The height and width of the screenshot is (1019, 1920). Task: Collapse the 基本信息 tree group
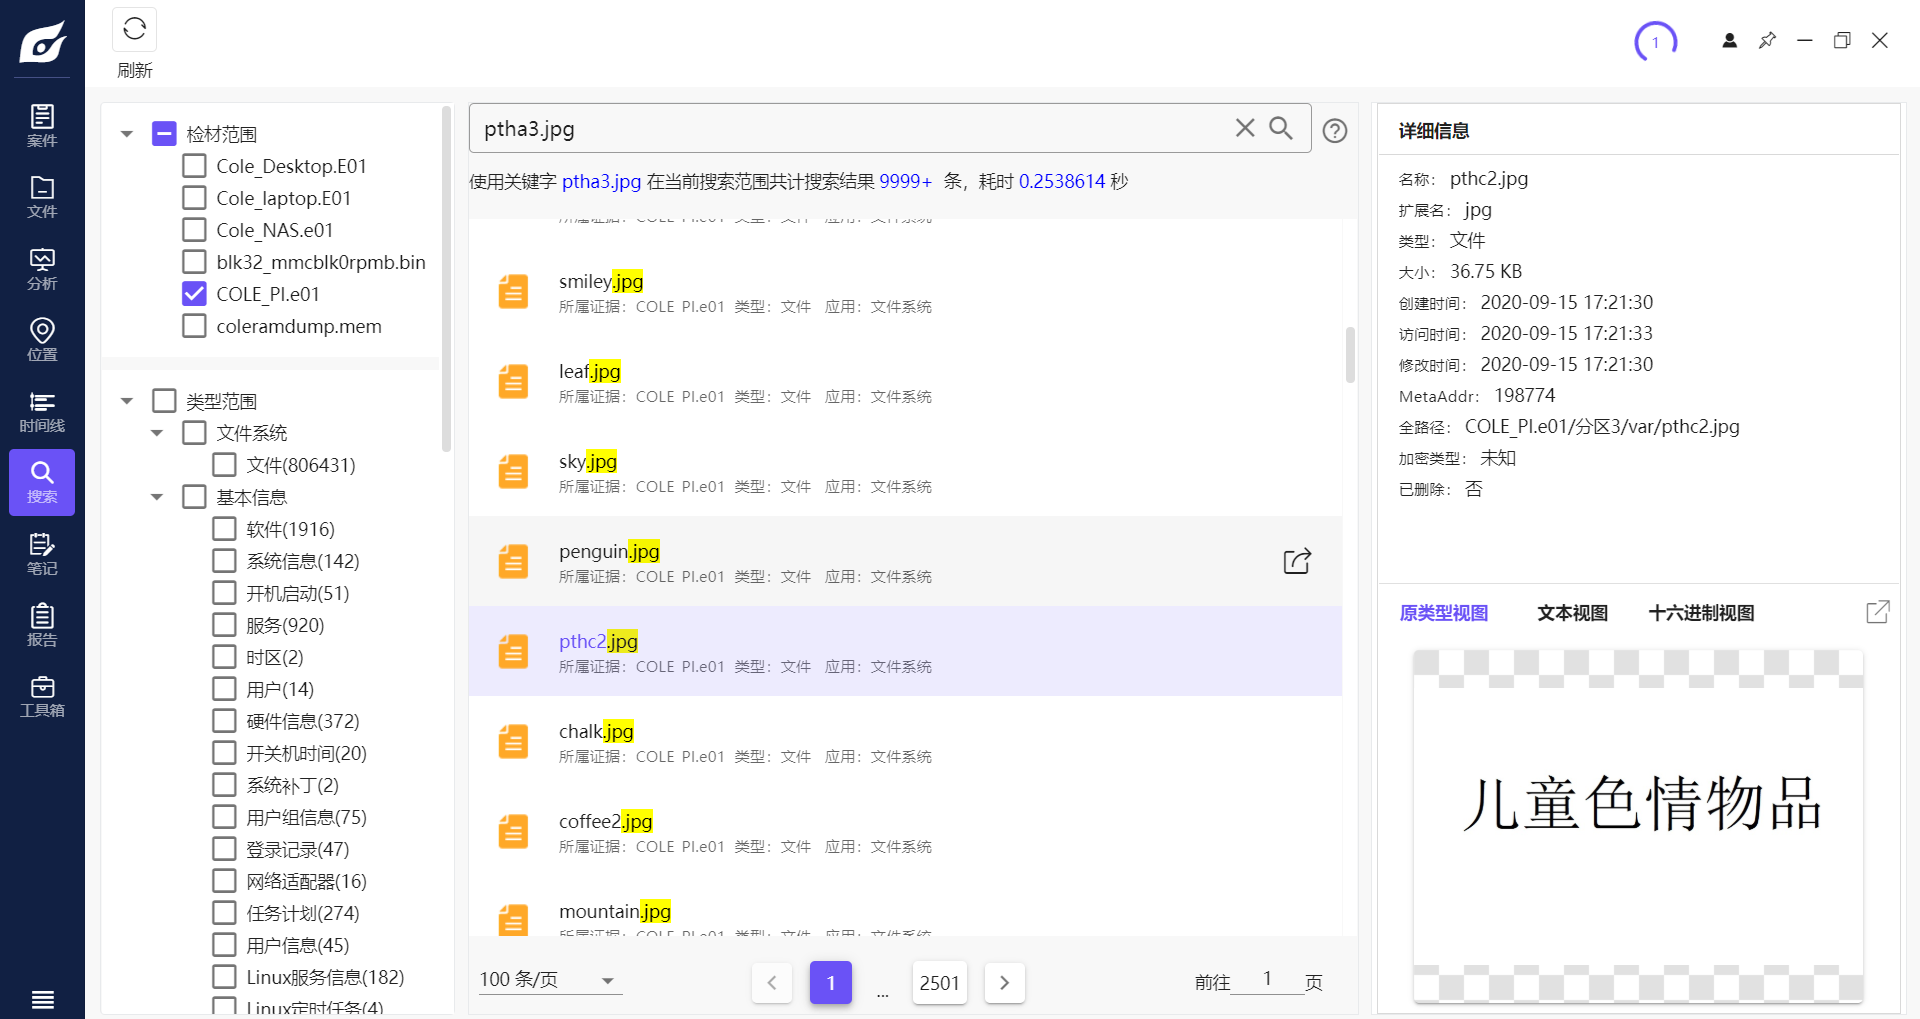pyautogui.click(x=157, y=497)
